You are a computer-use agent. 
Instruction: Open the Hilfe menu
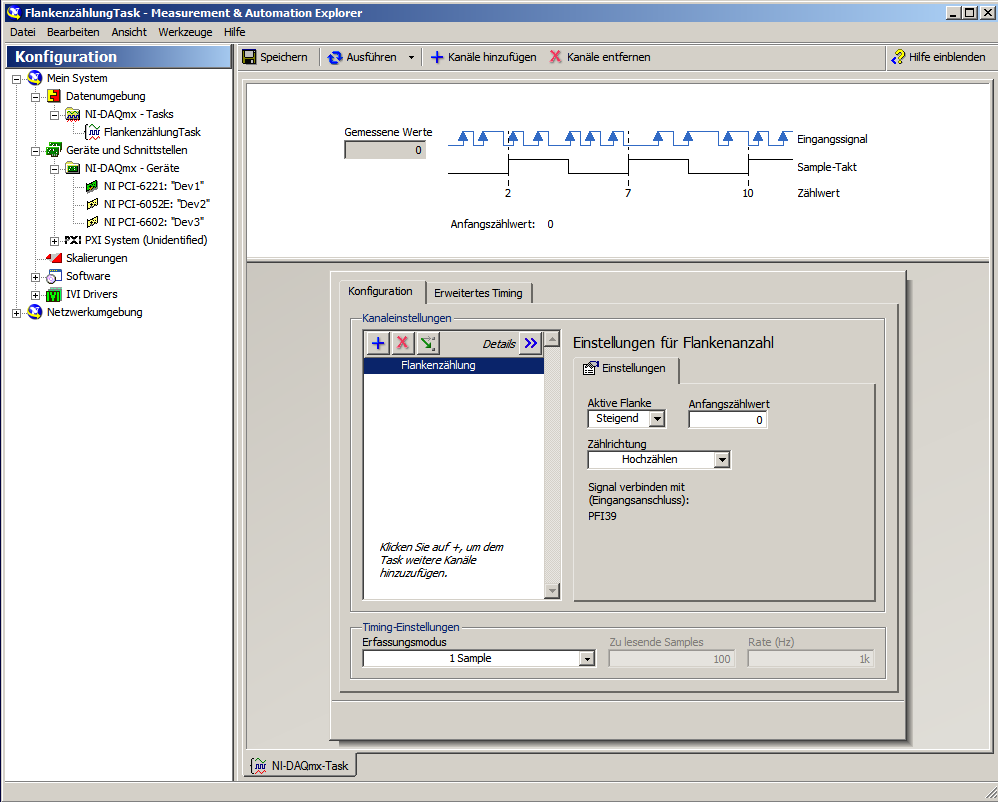[x=234, y=32]
